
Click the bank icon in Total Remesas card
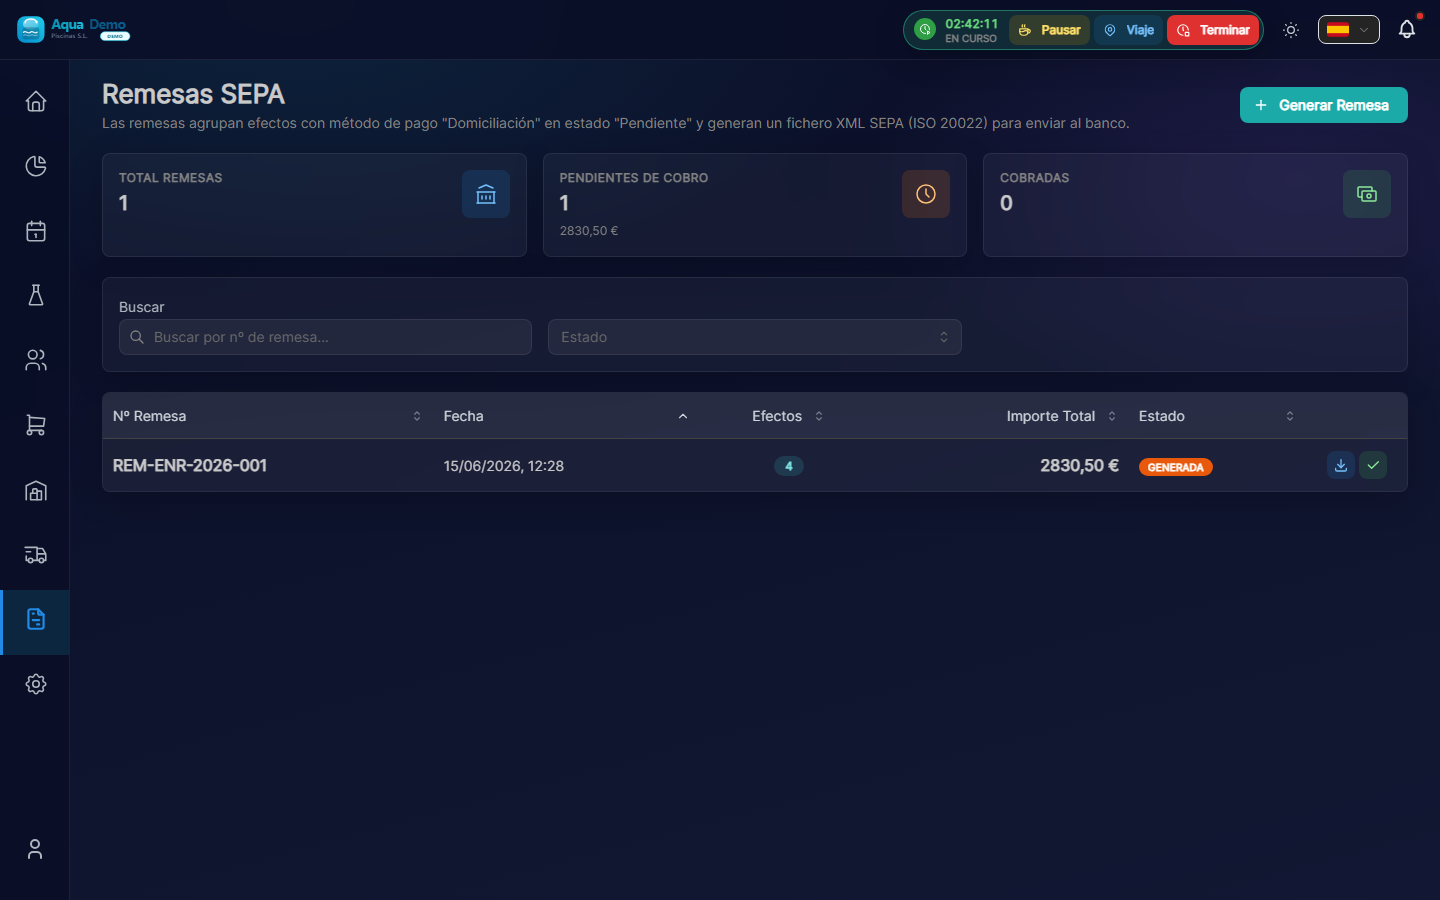tap(486, 194)
